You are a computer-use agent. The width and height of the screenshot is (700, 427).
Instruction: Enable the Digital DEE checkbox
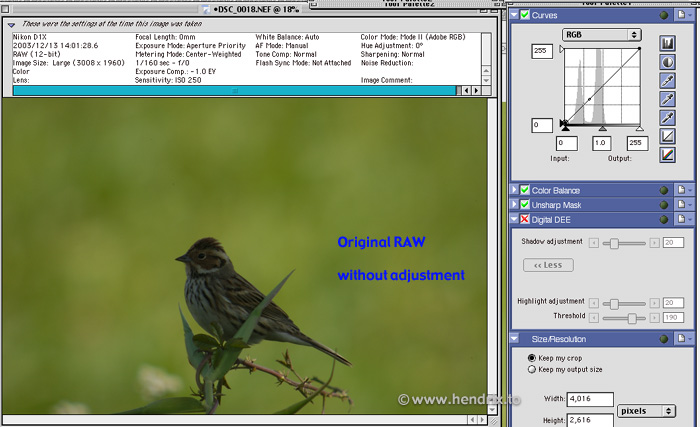coord(525,219)
